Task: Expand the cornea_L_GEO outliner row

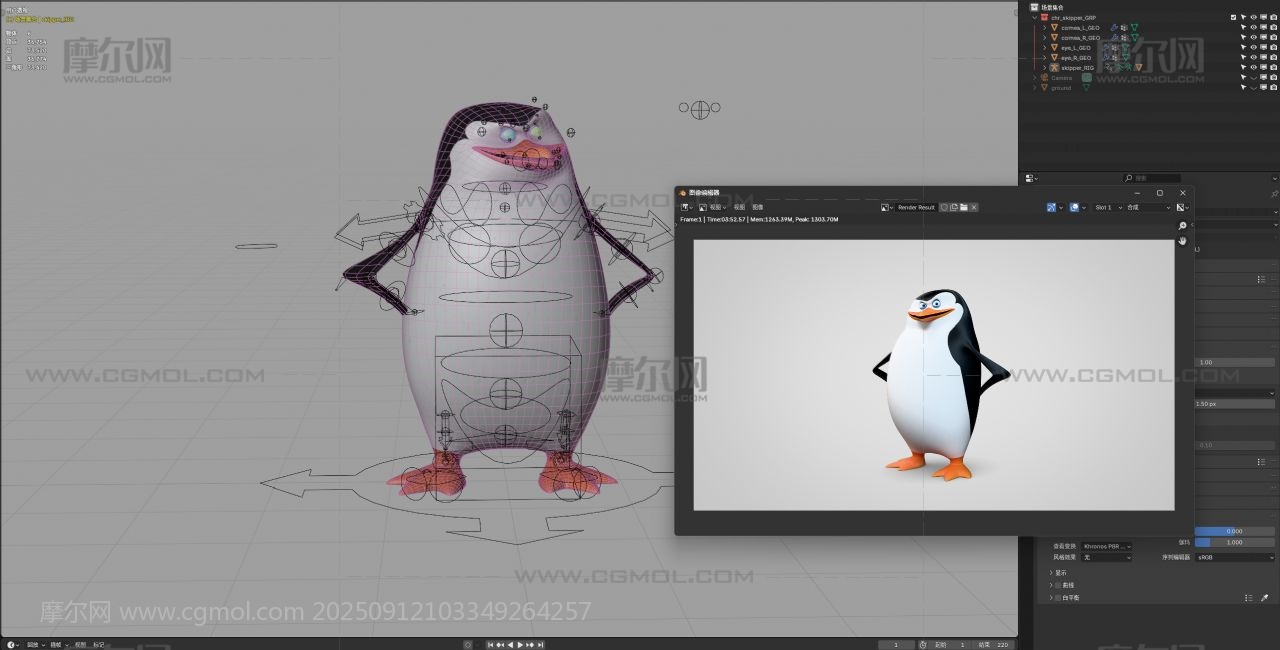Action: pos(1044,28)
